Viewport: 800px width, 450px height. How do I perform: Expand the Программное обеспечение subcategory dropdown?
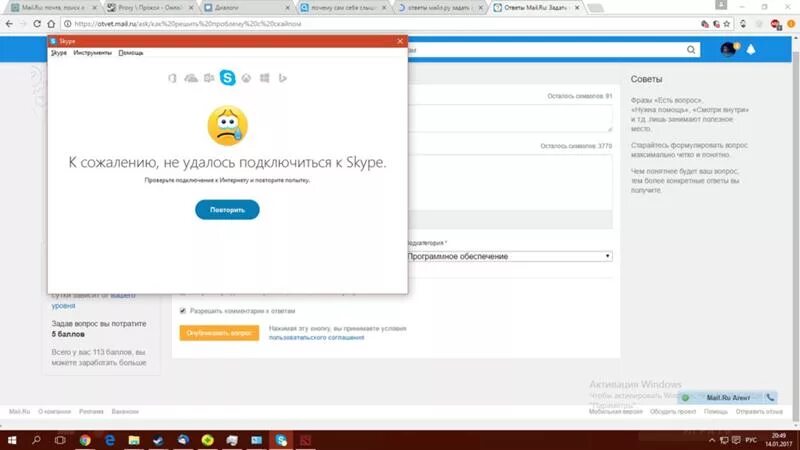[x=509, y=256]
